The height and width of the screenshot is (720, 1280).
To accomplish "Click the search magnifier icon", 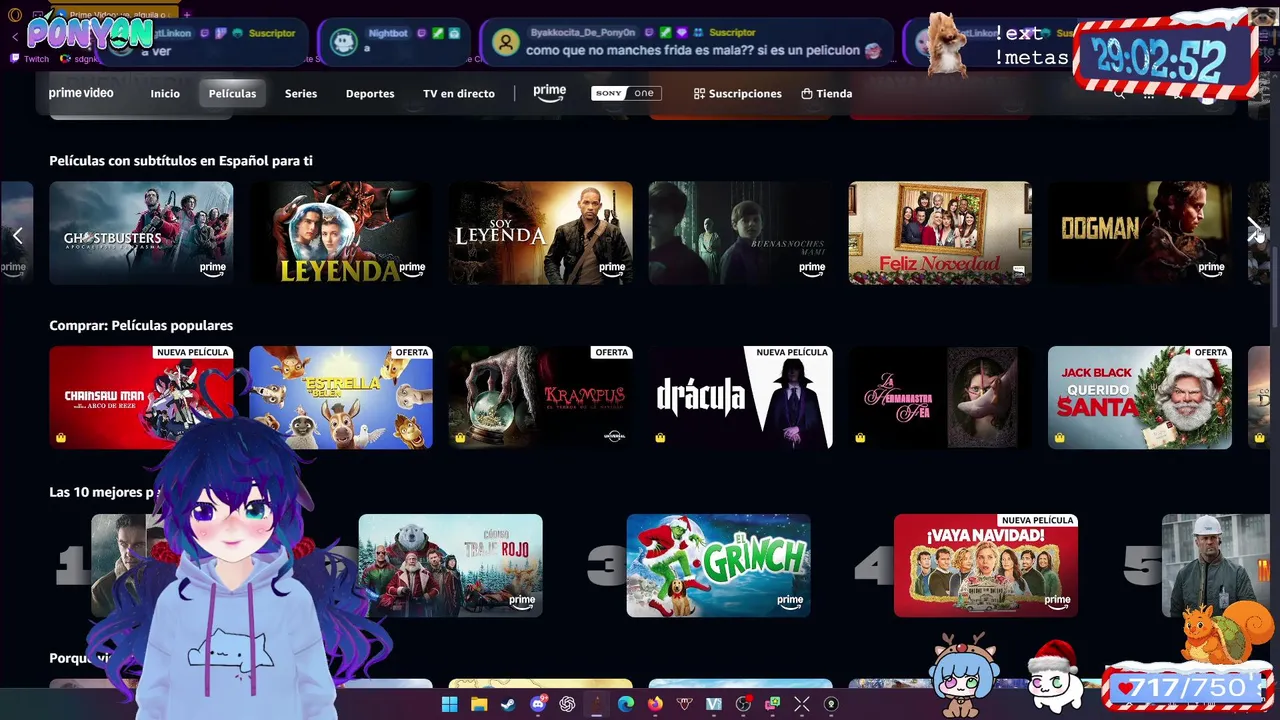I will point(1119,93).
